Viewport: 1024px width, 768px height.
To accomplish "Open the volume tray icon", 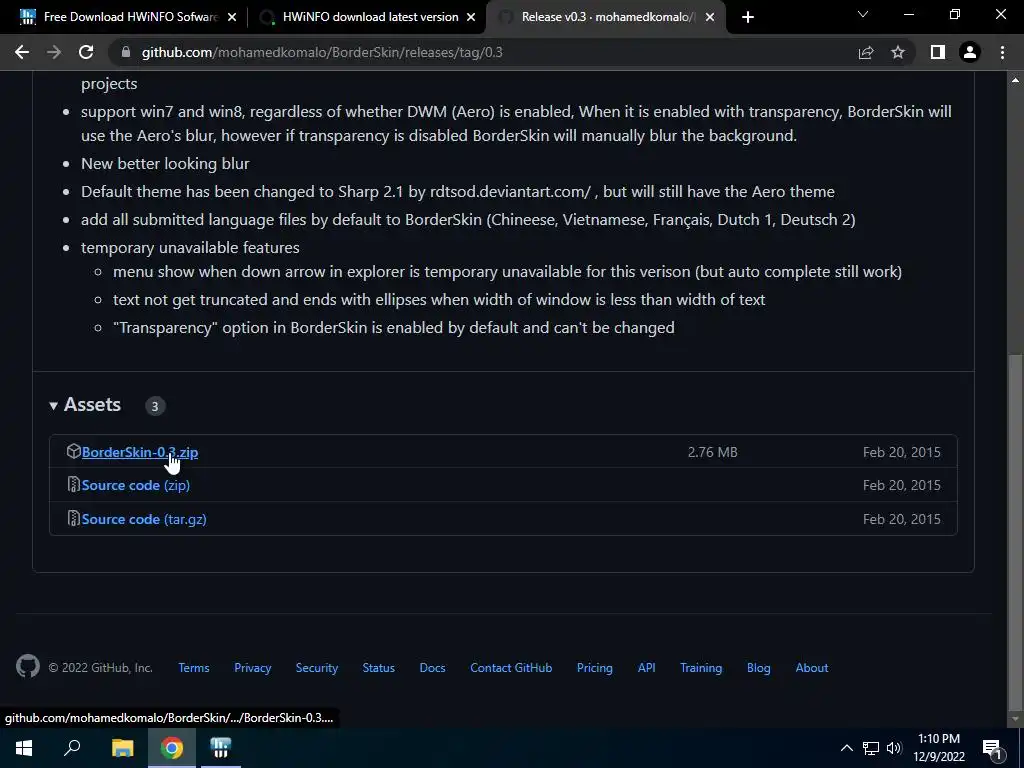I will 894,748.
